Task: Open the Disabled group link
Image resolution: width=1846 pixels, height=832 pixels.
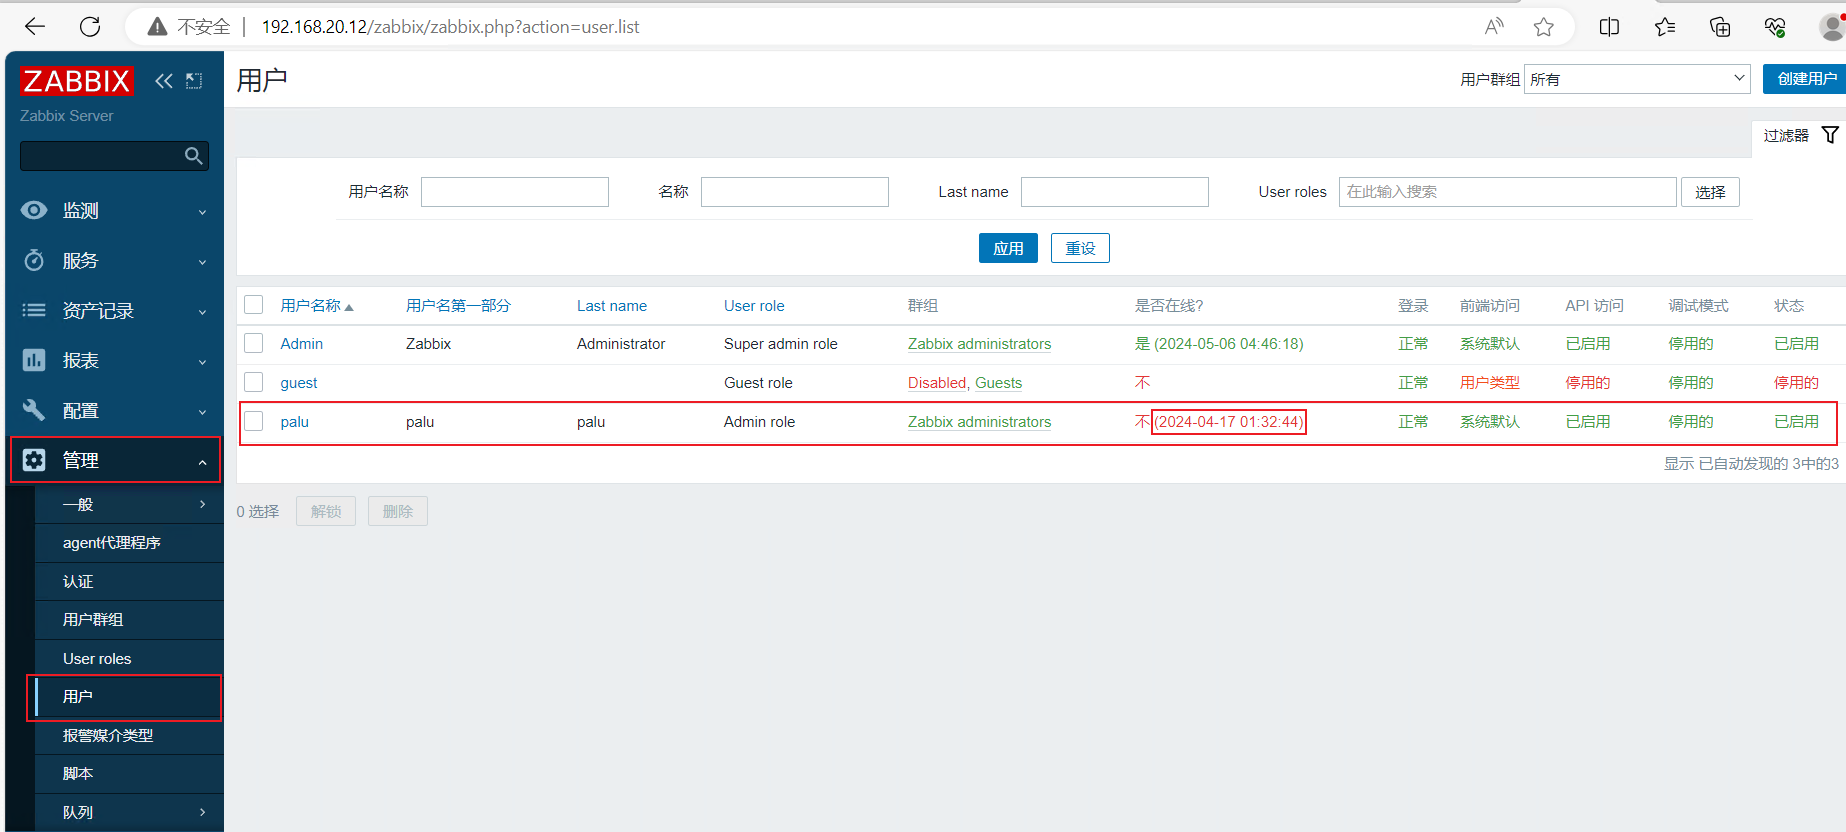Action: 937,382
